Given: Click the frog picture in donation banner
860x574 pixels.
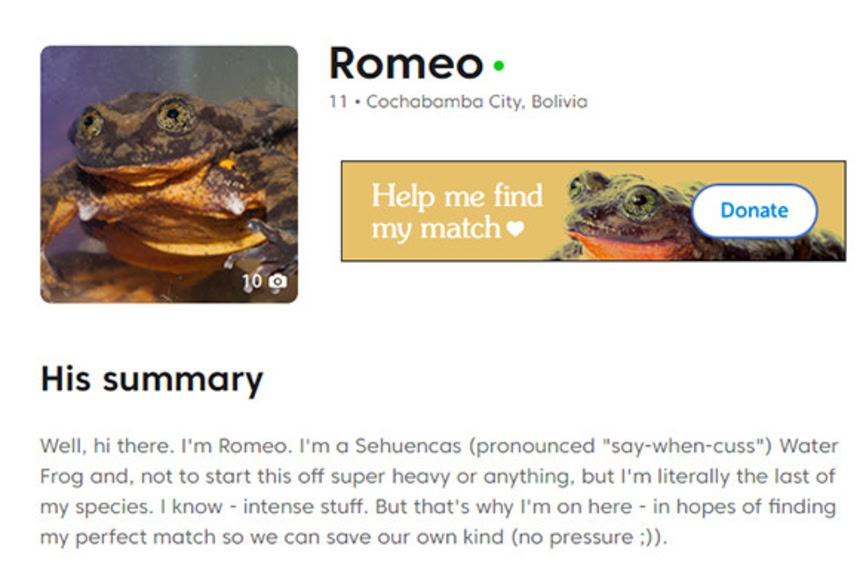Looking at the screenshot, I should [625, 213].
